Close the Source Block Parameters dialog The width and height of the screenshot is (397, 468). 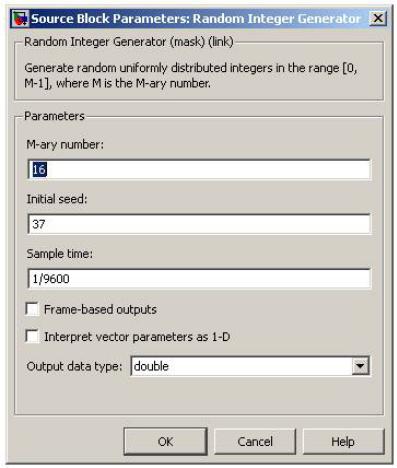pos(378,18)
